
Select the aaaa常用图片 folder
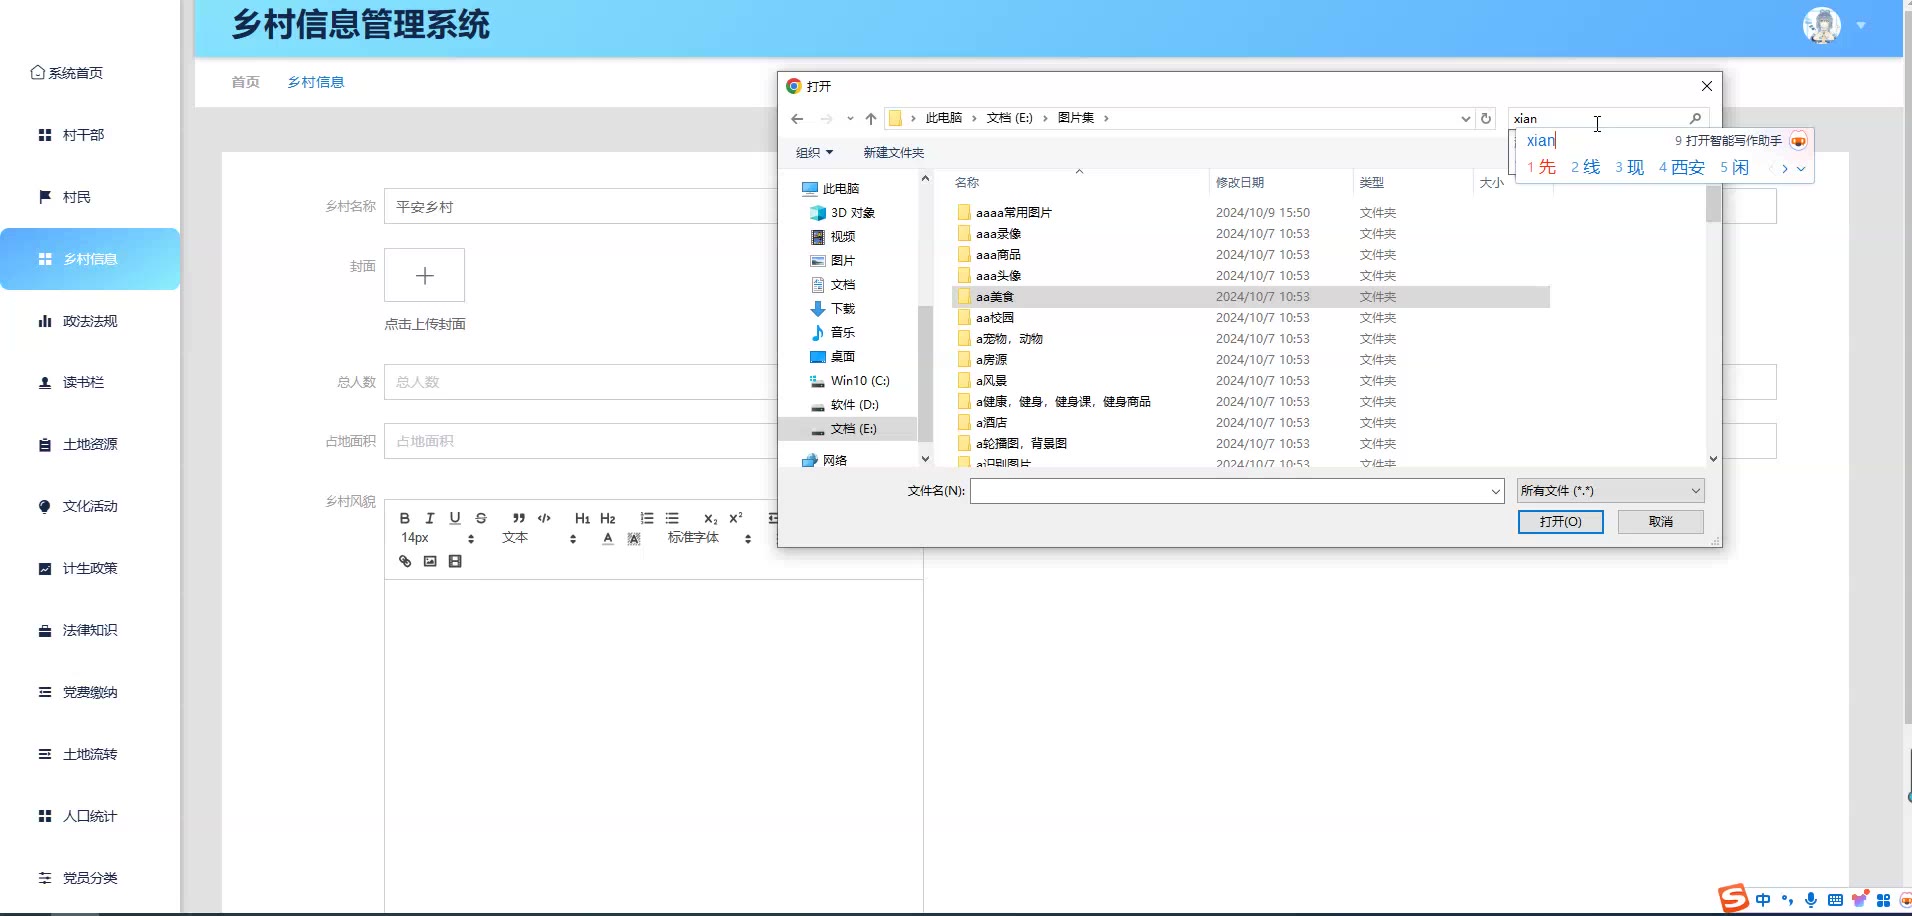1013,213
